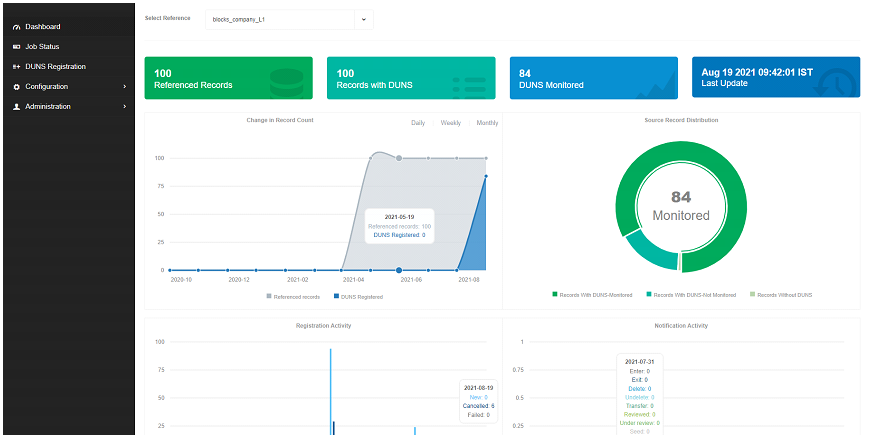Viewport: 870px width, 437px height.
Task: Click the blue DUNS Registered area peak
Action: pos(486,176)
